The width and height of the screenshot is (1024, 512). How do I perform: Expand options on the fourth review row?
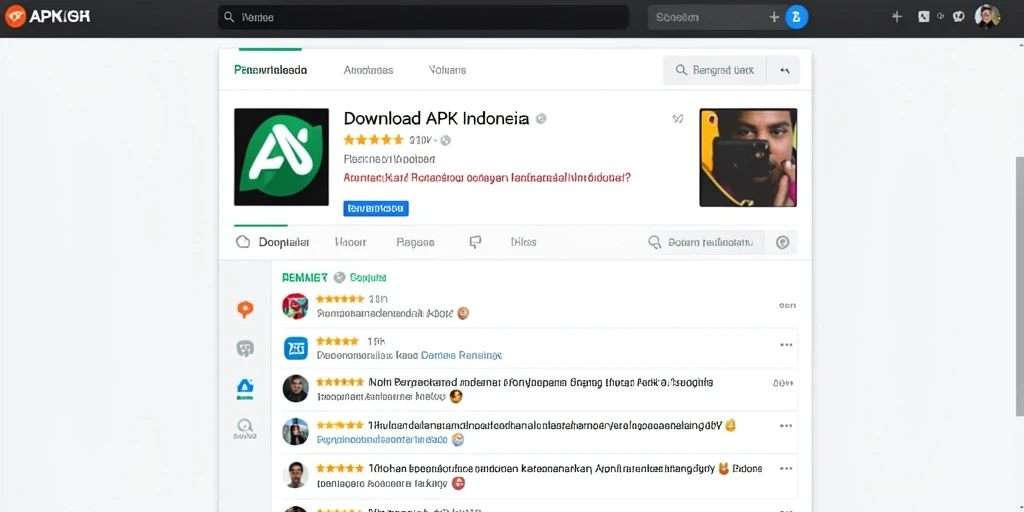(x=786, y=425)
